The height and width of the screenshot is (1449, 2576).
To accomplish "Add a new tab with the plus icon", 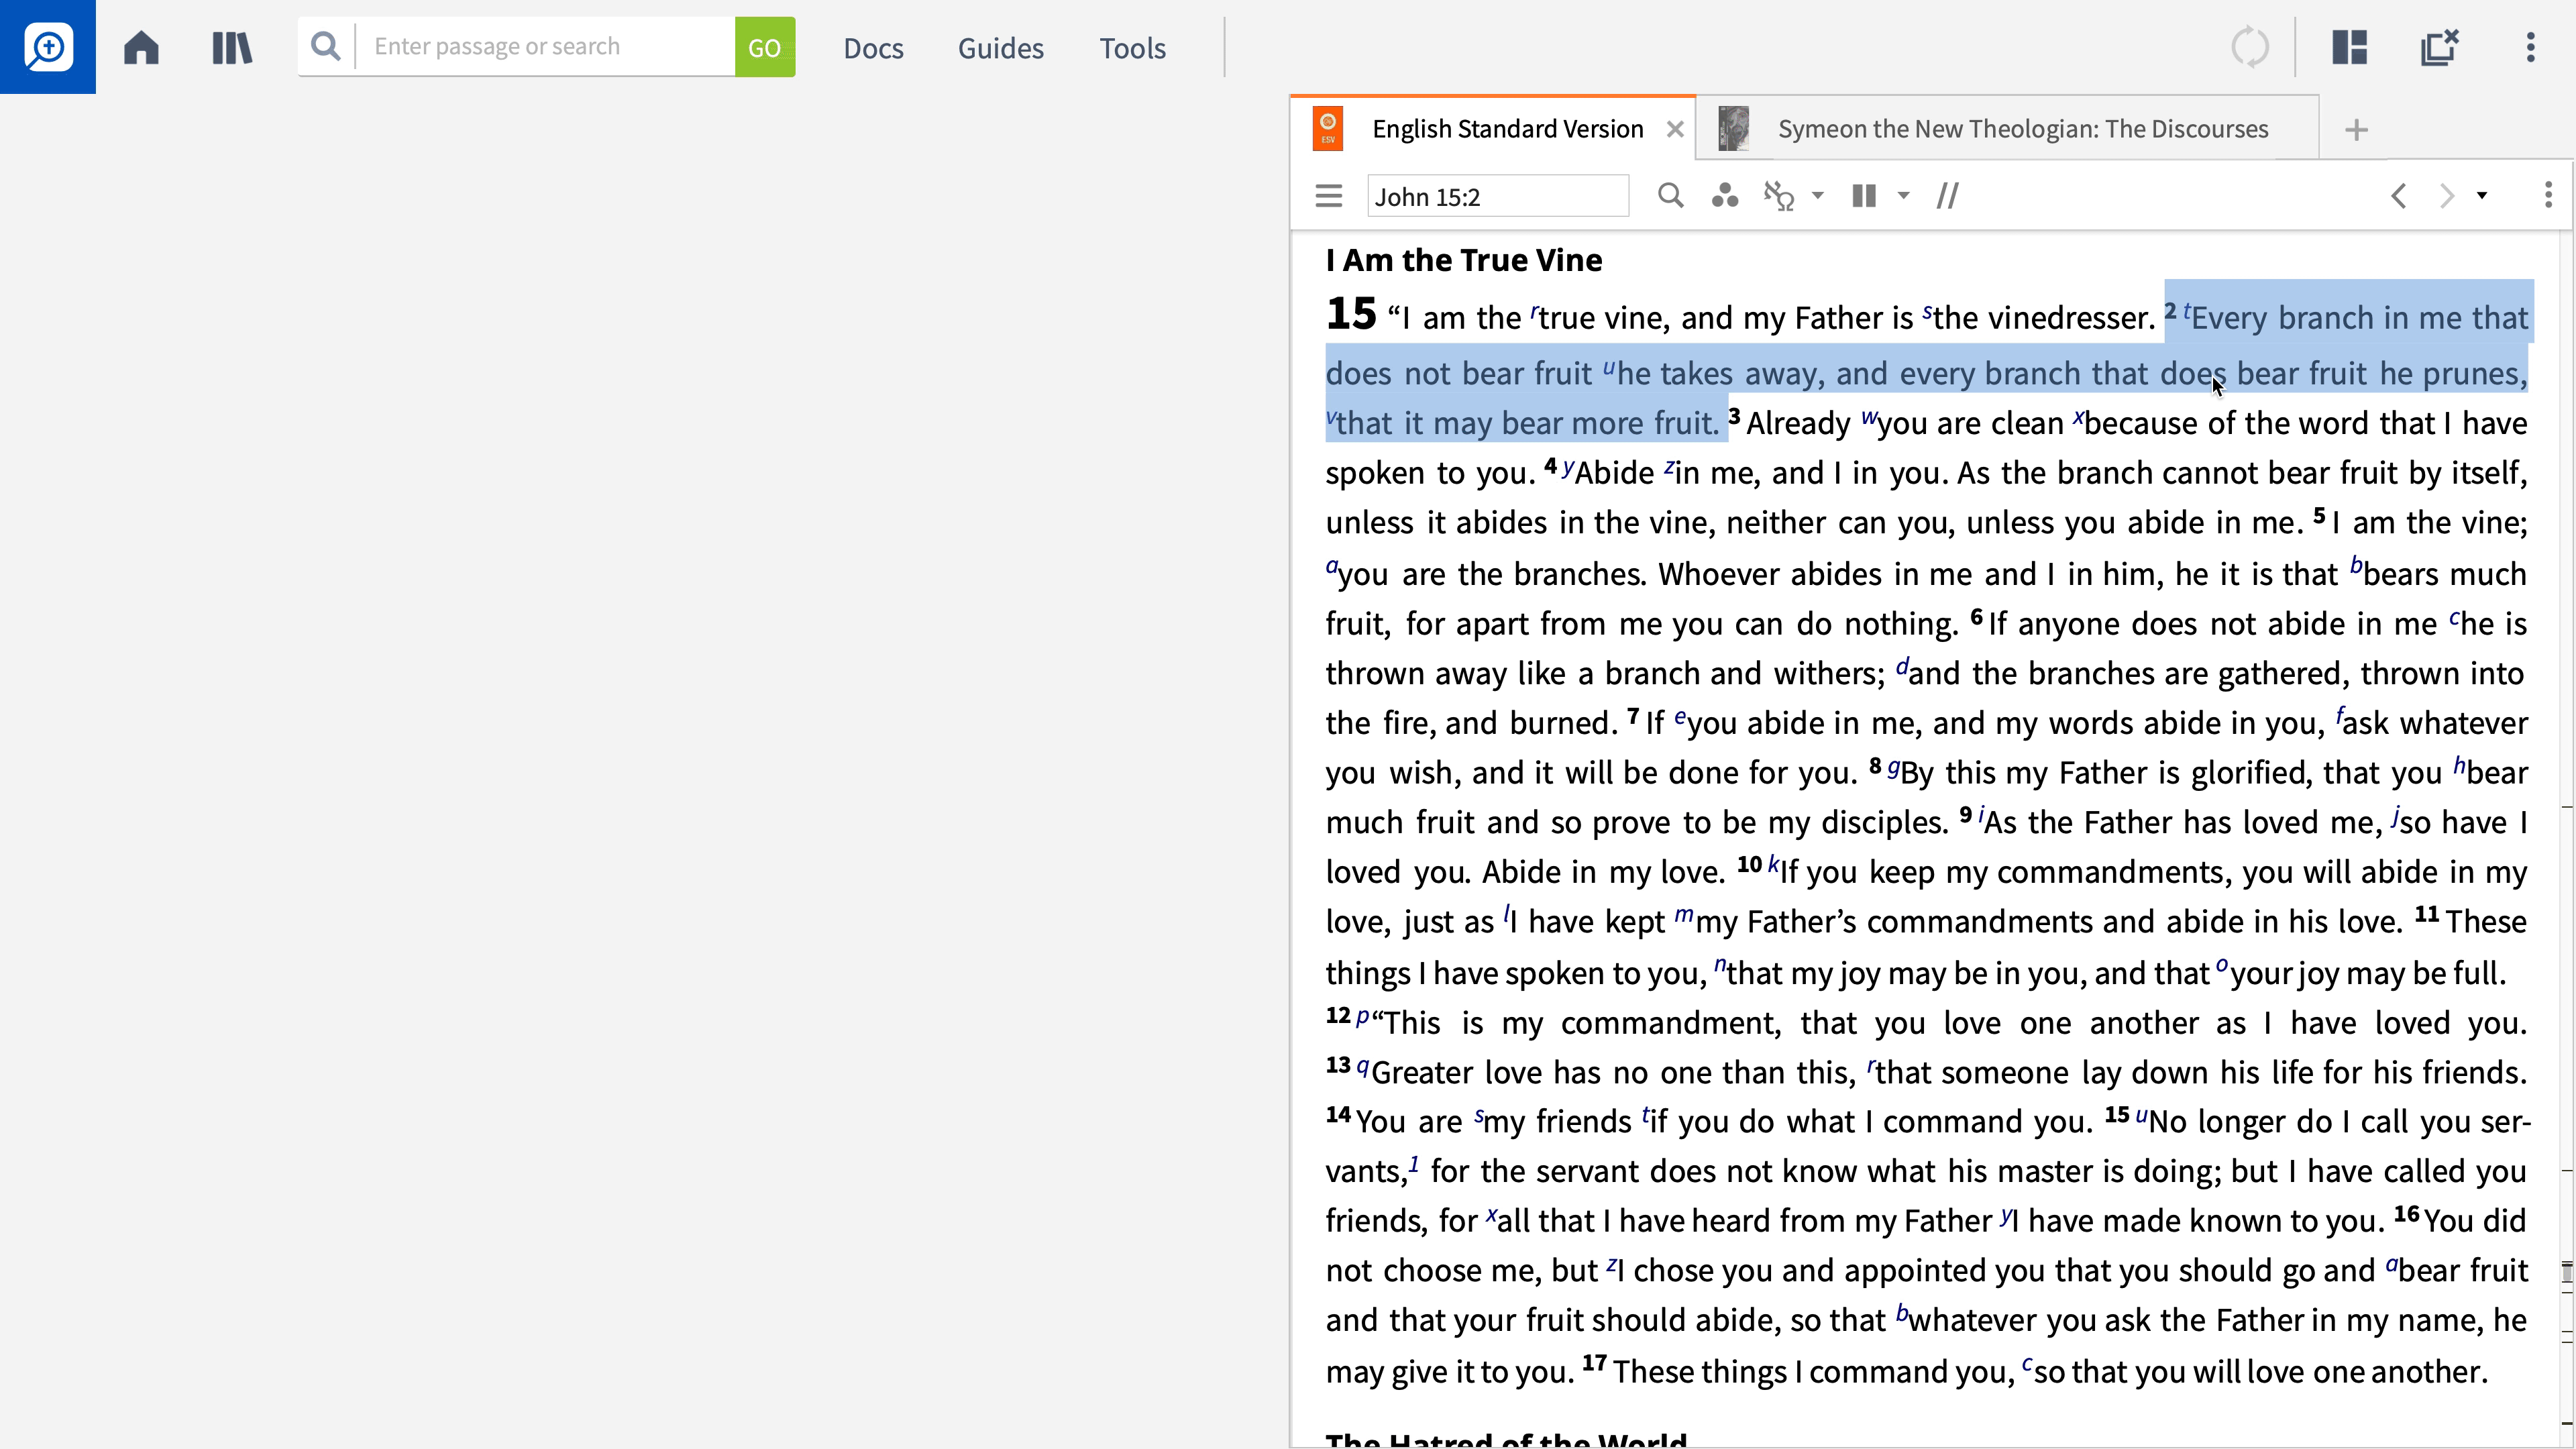I will pos(2356,130).
